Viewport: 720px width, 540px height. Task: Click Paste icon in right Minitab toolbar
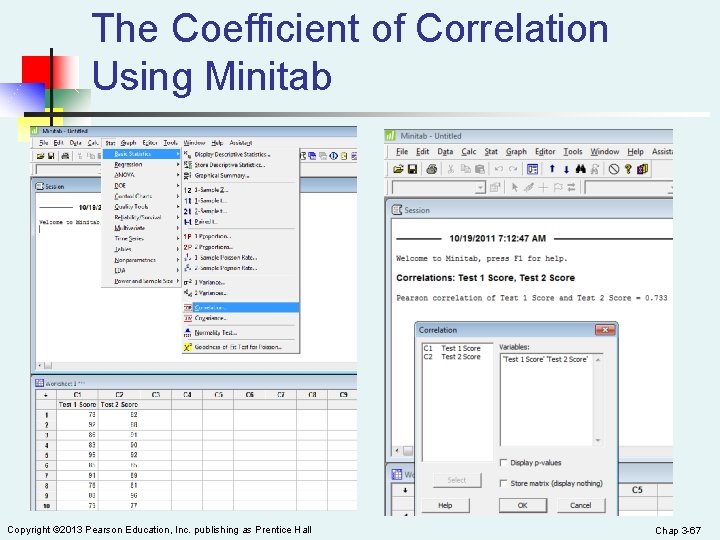point(480,169)
